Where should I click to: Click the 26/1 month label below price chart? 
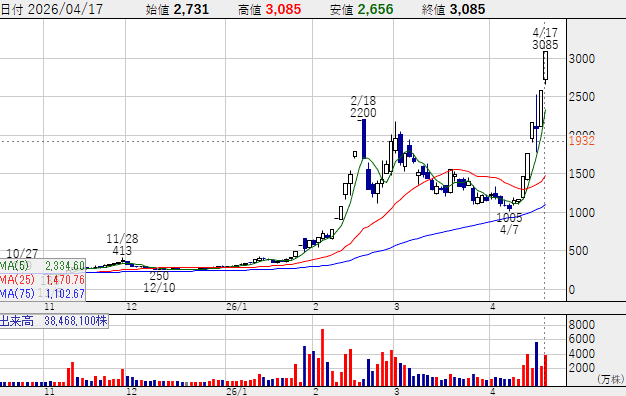(x=236, y=307)
